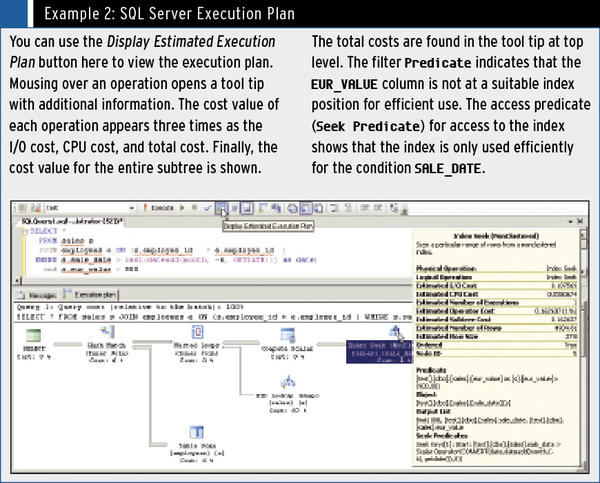This screenshot has height=483, width=600.
Task: Click the Seek Predicates heading in tooltip
Action: coord(442,436)
